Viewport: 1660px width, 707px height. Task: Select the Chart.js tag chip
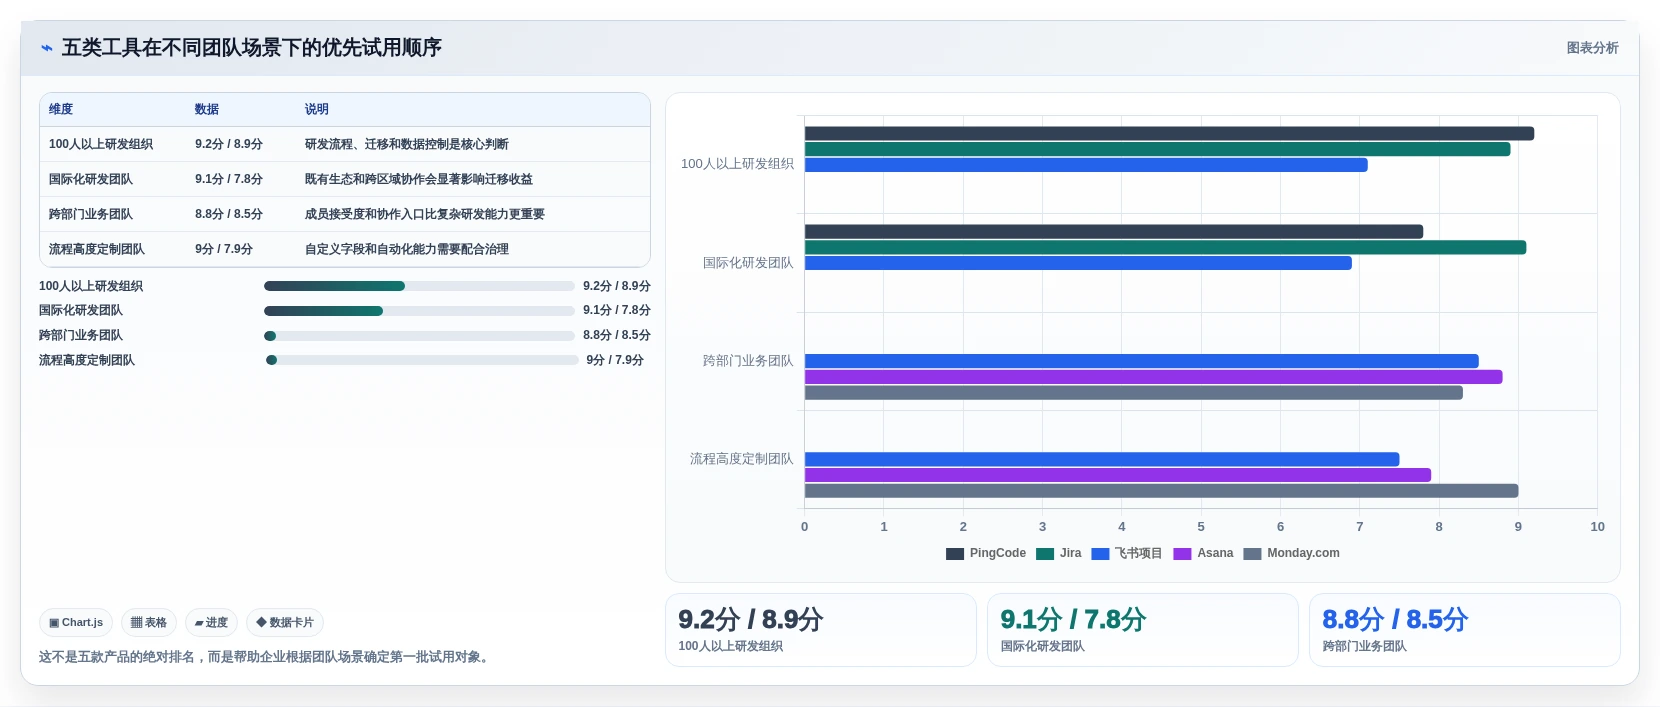tap(76, 622)
